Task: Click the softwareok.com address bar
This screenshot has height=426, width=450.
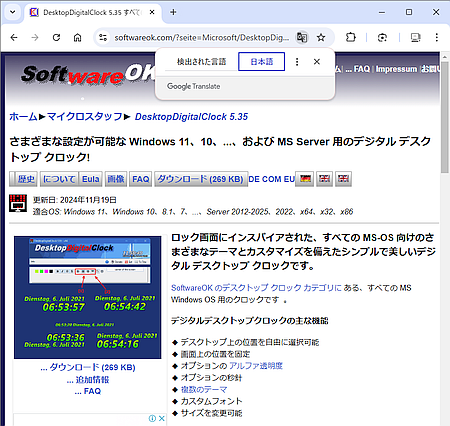Action: point(201,38)
